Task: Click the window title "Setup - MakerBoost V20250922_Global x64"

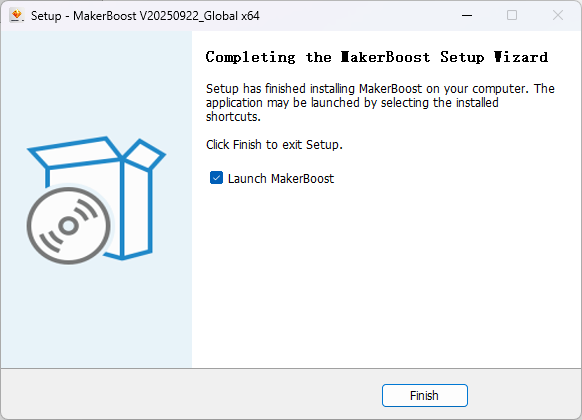Action: point(145,16)
